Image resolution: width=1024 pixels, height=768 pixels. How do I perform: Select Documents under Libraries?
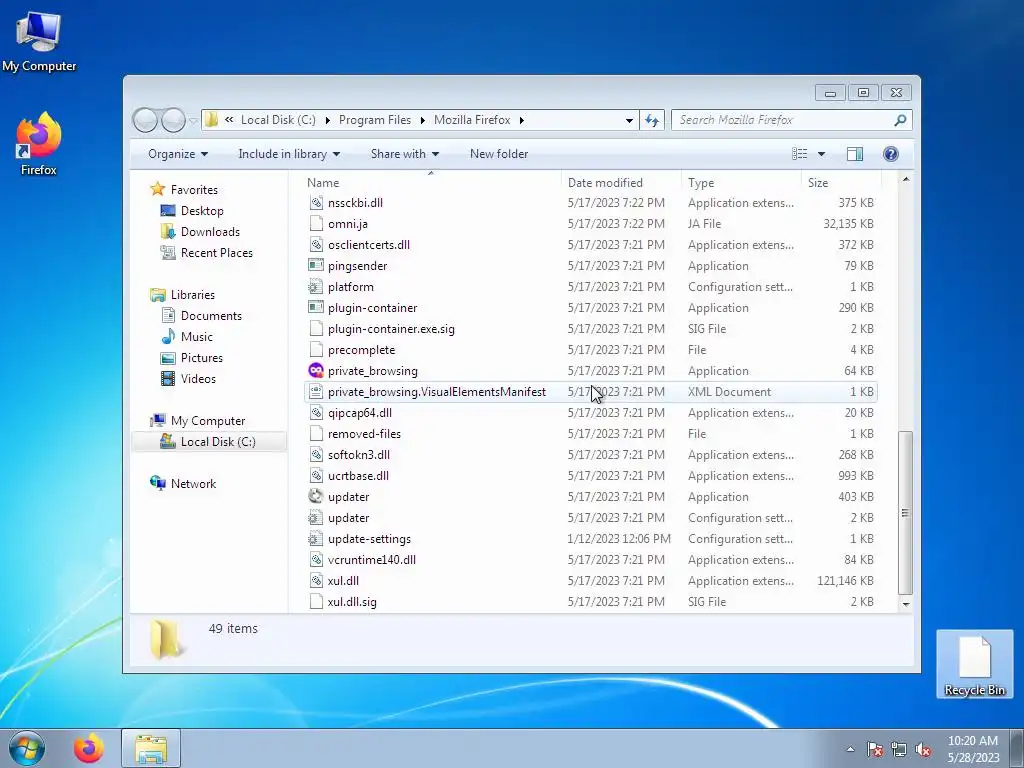[211, 315]
